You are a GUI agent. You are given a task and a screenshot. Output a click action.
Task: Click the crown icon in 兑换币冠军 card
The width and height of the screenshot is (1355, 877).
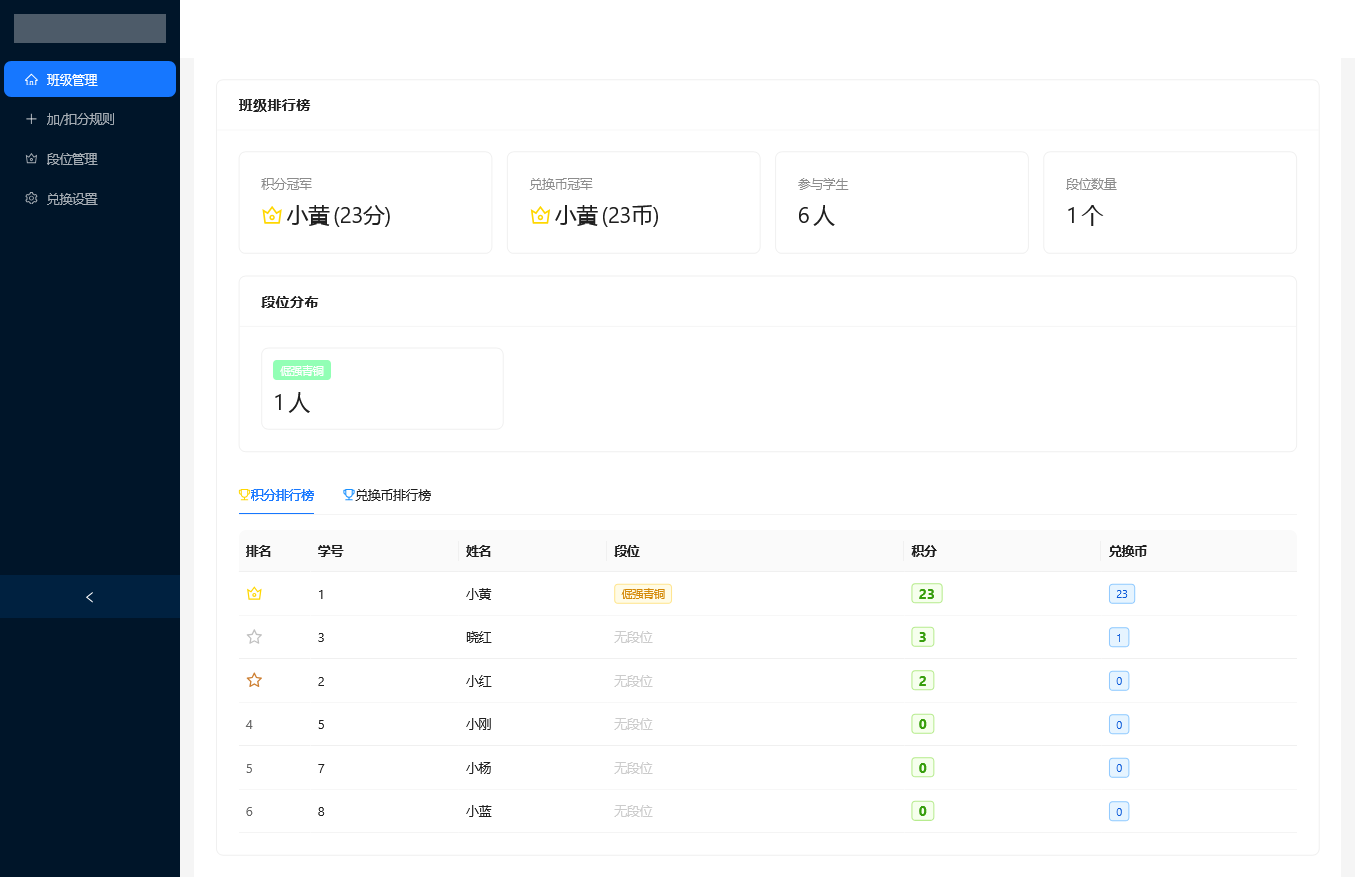[x=540, y=215]
